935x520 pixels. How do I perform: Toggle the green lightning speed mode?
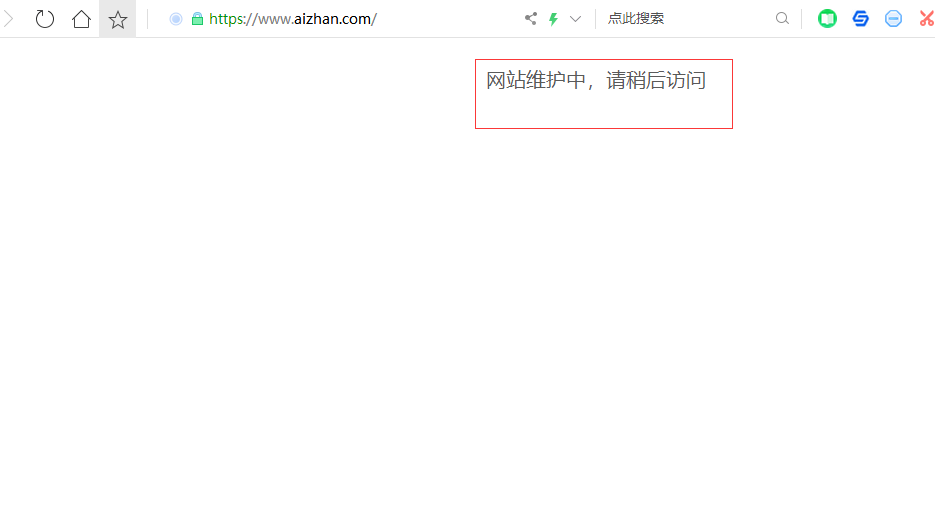click(553, 19)
